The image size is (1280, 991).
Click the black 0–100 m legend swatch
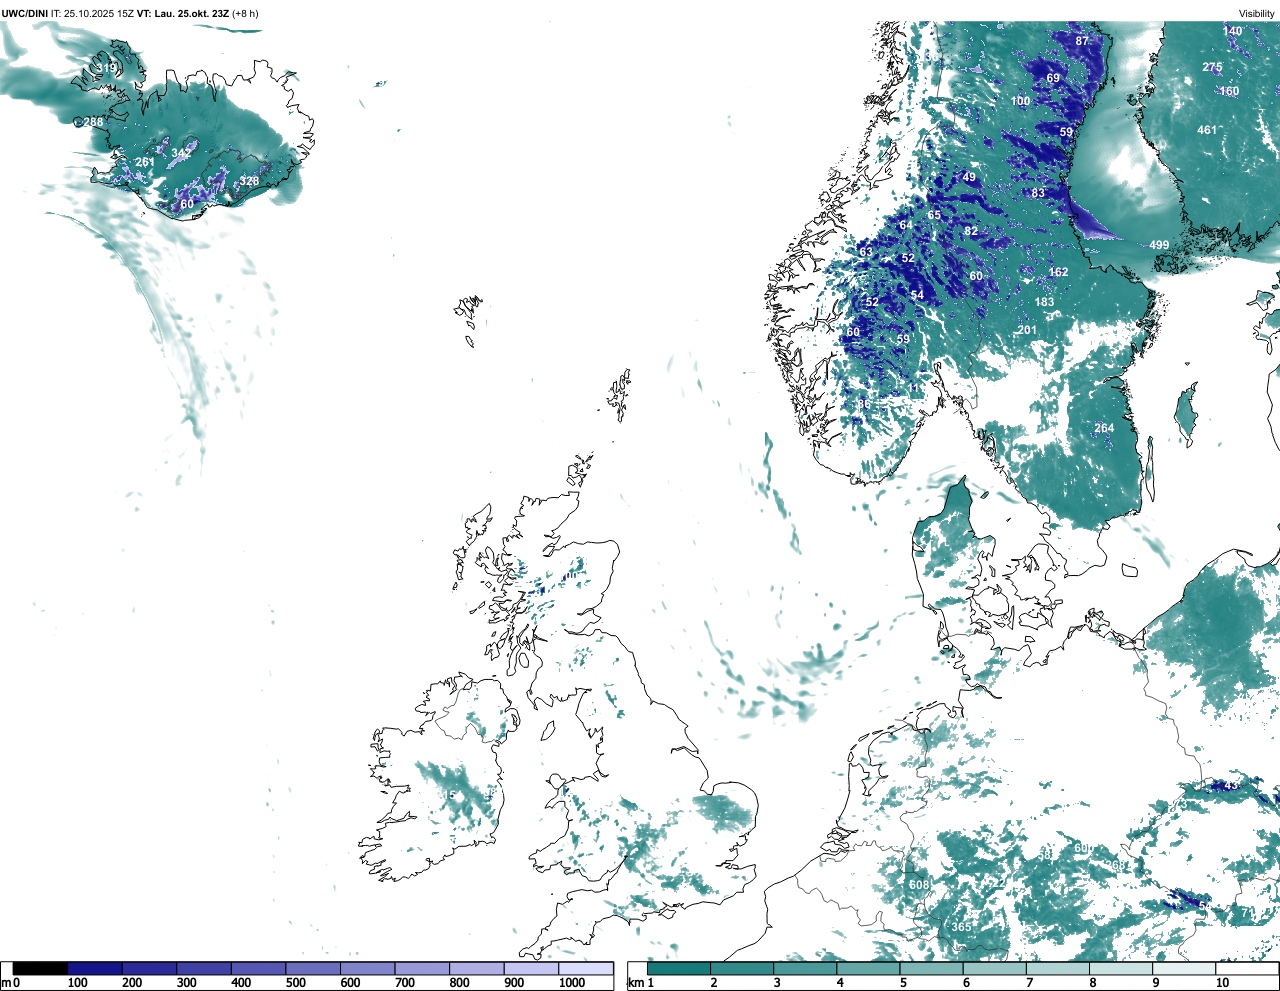pyautogui.click(x=41, y=968)
